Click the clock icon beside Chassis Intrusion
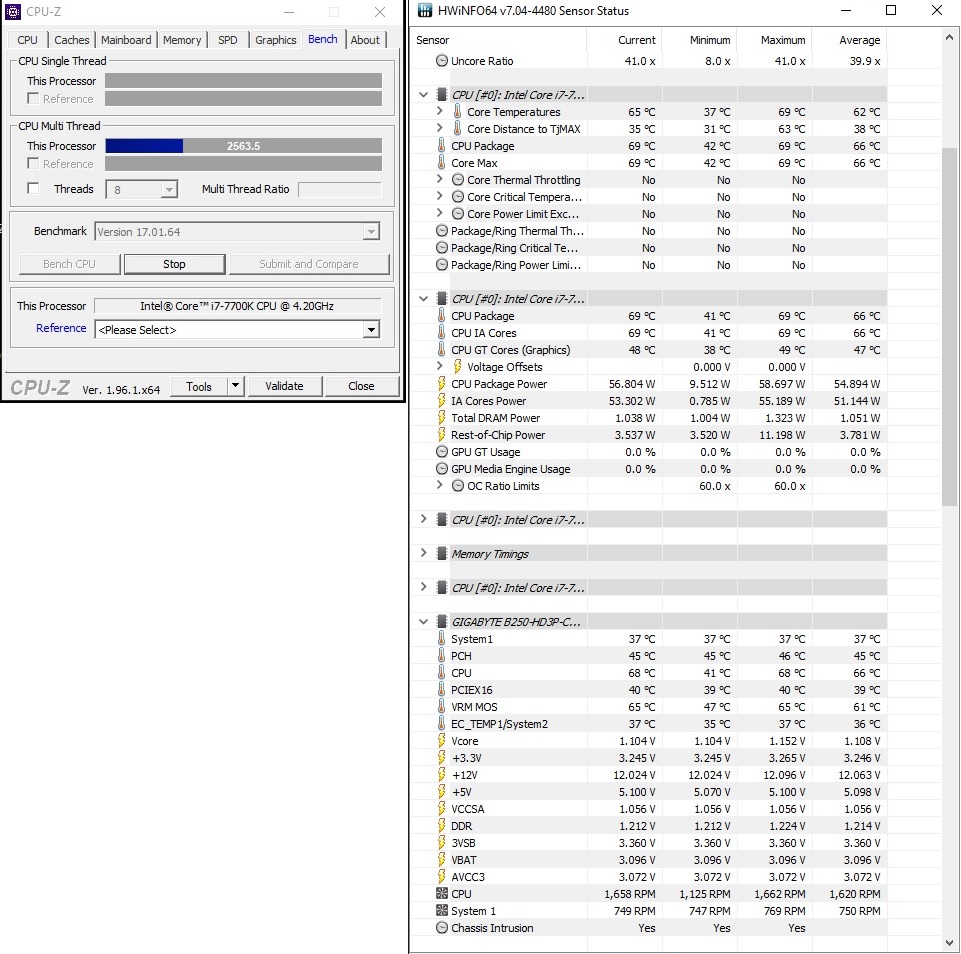 tap(441, 928)
